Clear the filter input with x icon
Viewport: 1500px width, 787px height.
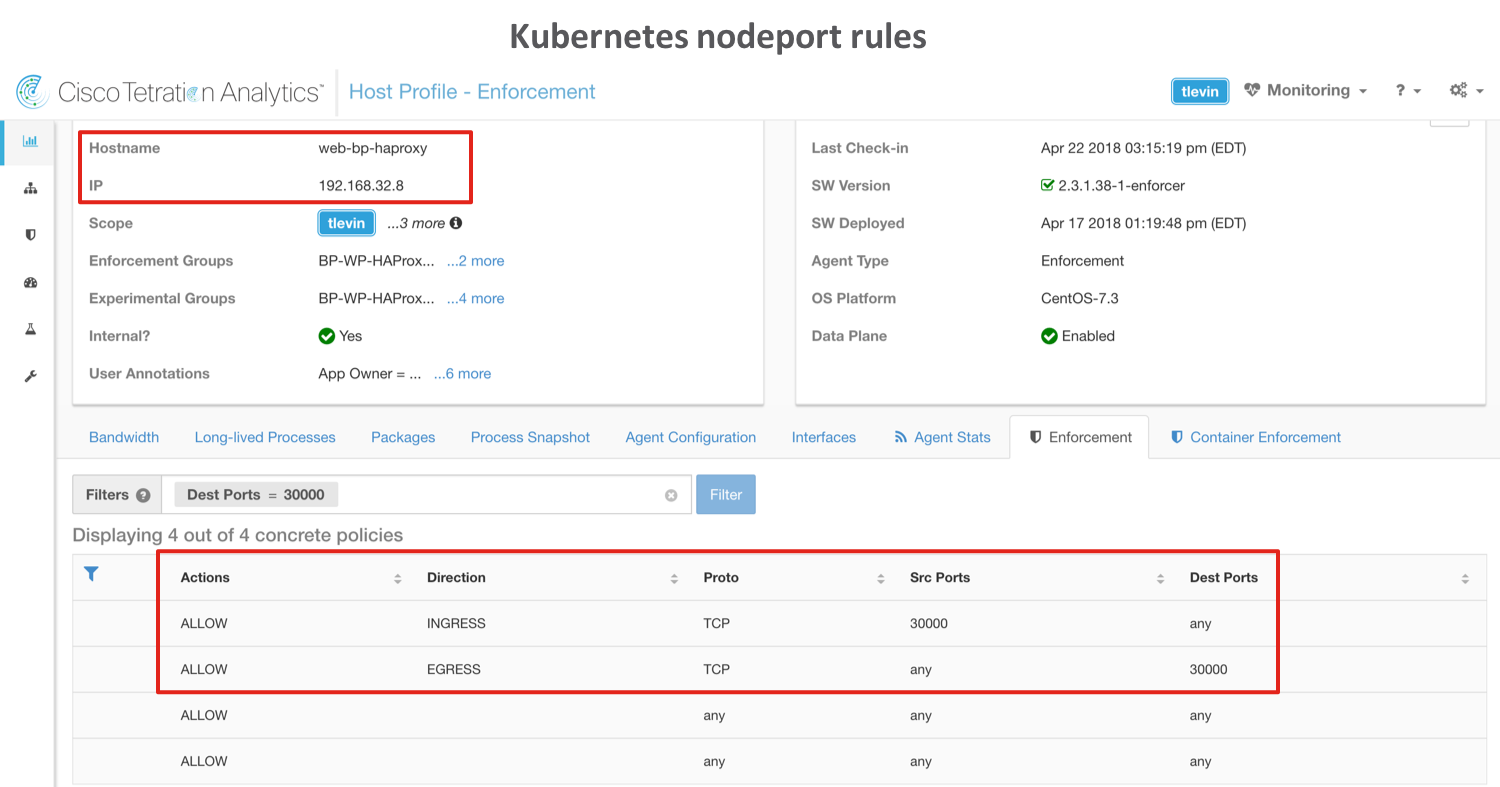[671, 495]
